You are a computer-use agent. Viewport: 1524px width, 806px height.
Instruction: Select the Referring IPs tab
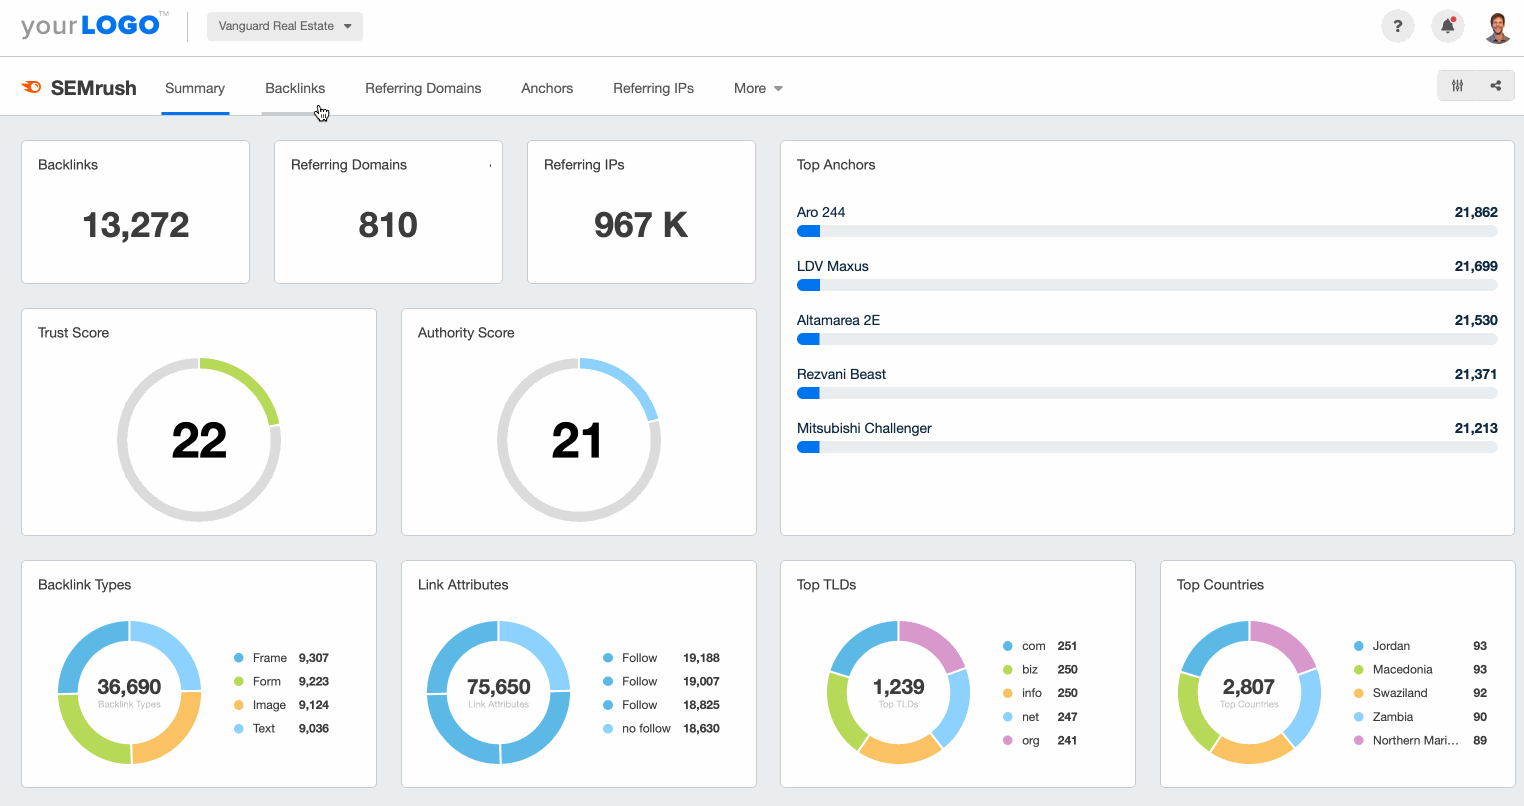[x=653, y=88]
